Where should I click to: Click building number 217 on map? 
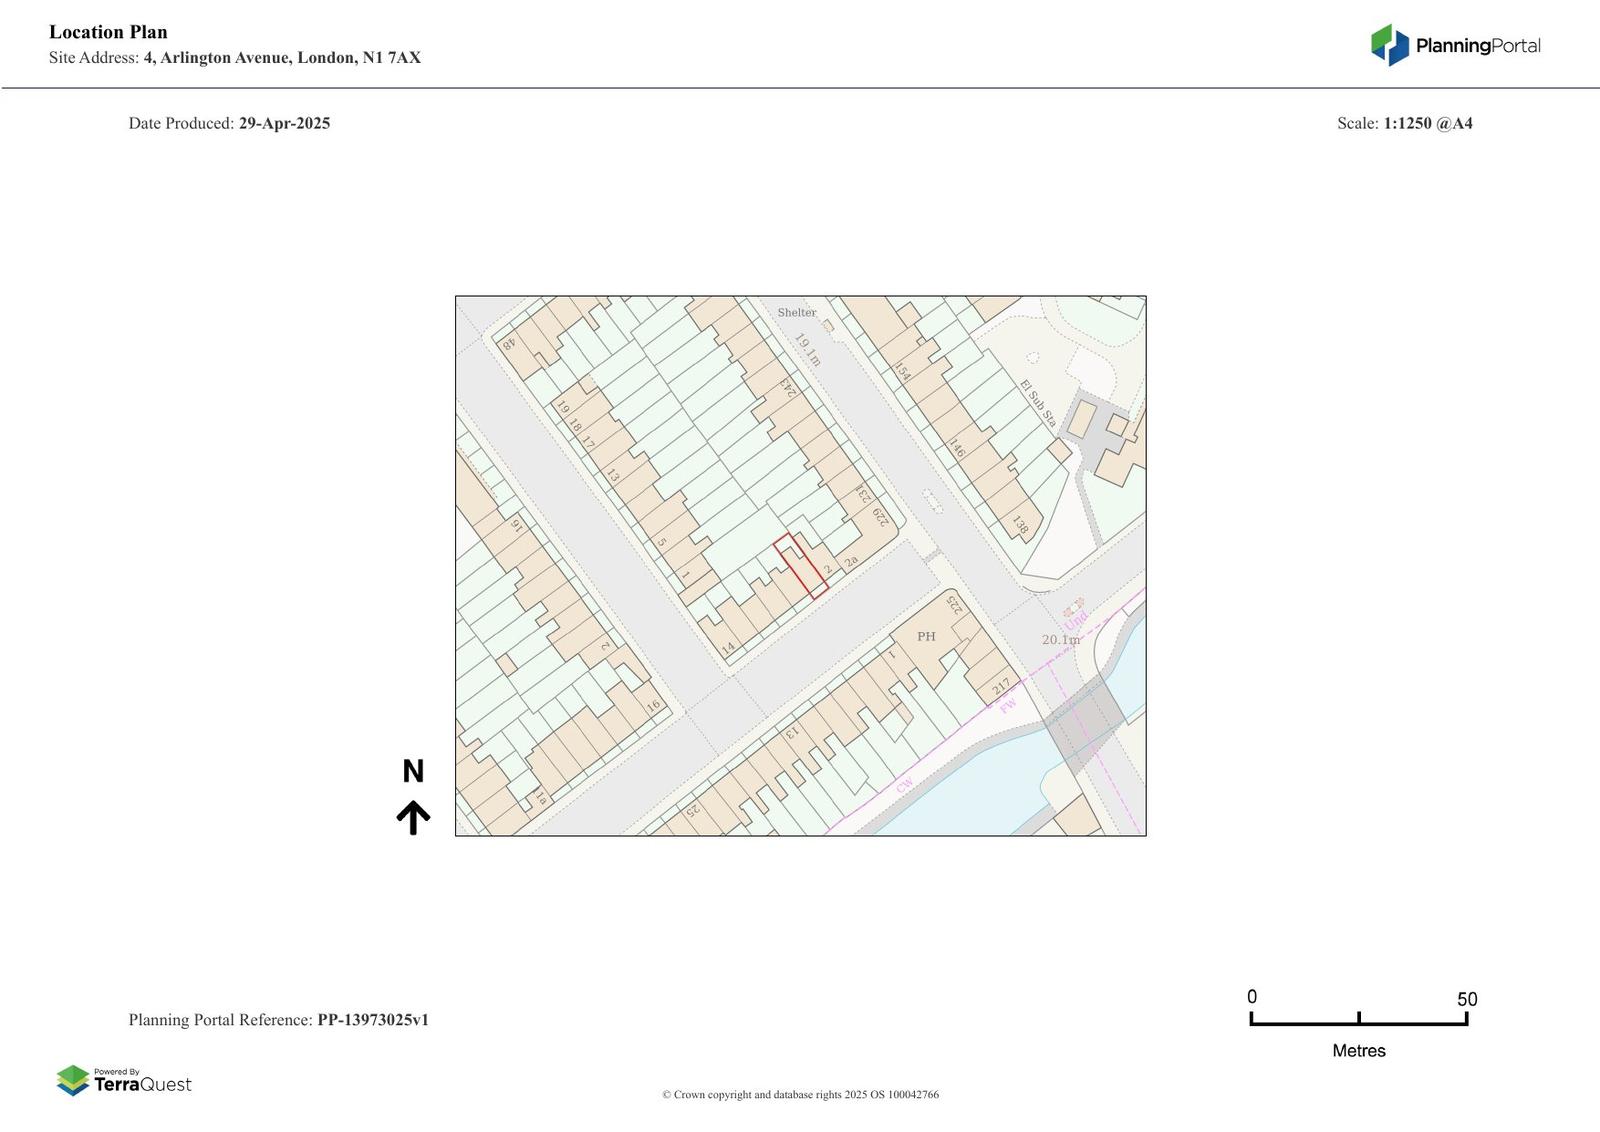pos(1001,687)
